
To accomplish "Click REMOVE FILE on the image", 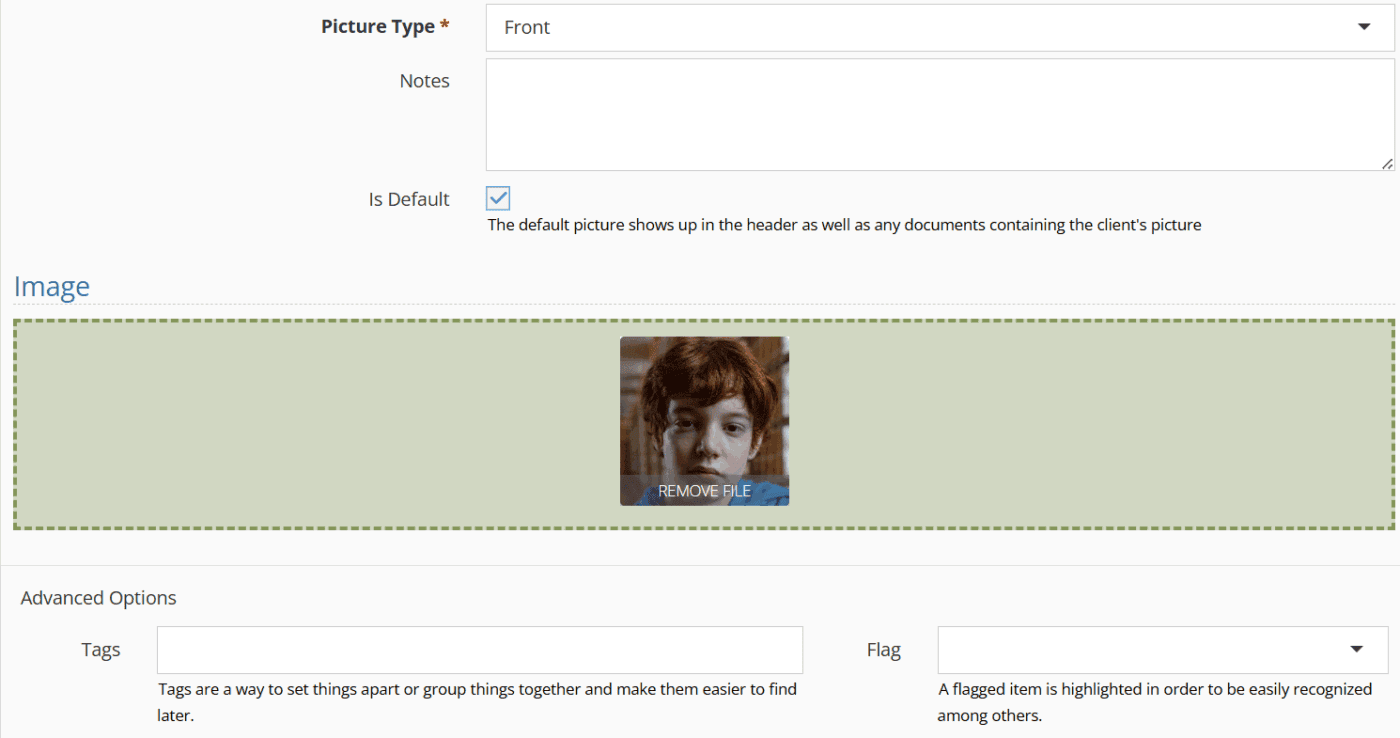I will pyautogui.click(x=704, y=491).
